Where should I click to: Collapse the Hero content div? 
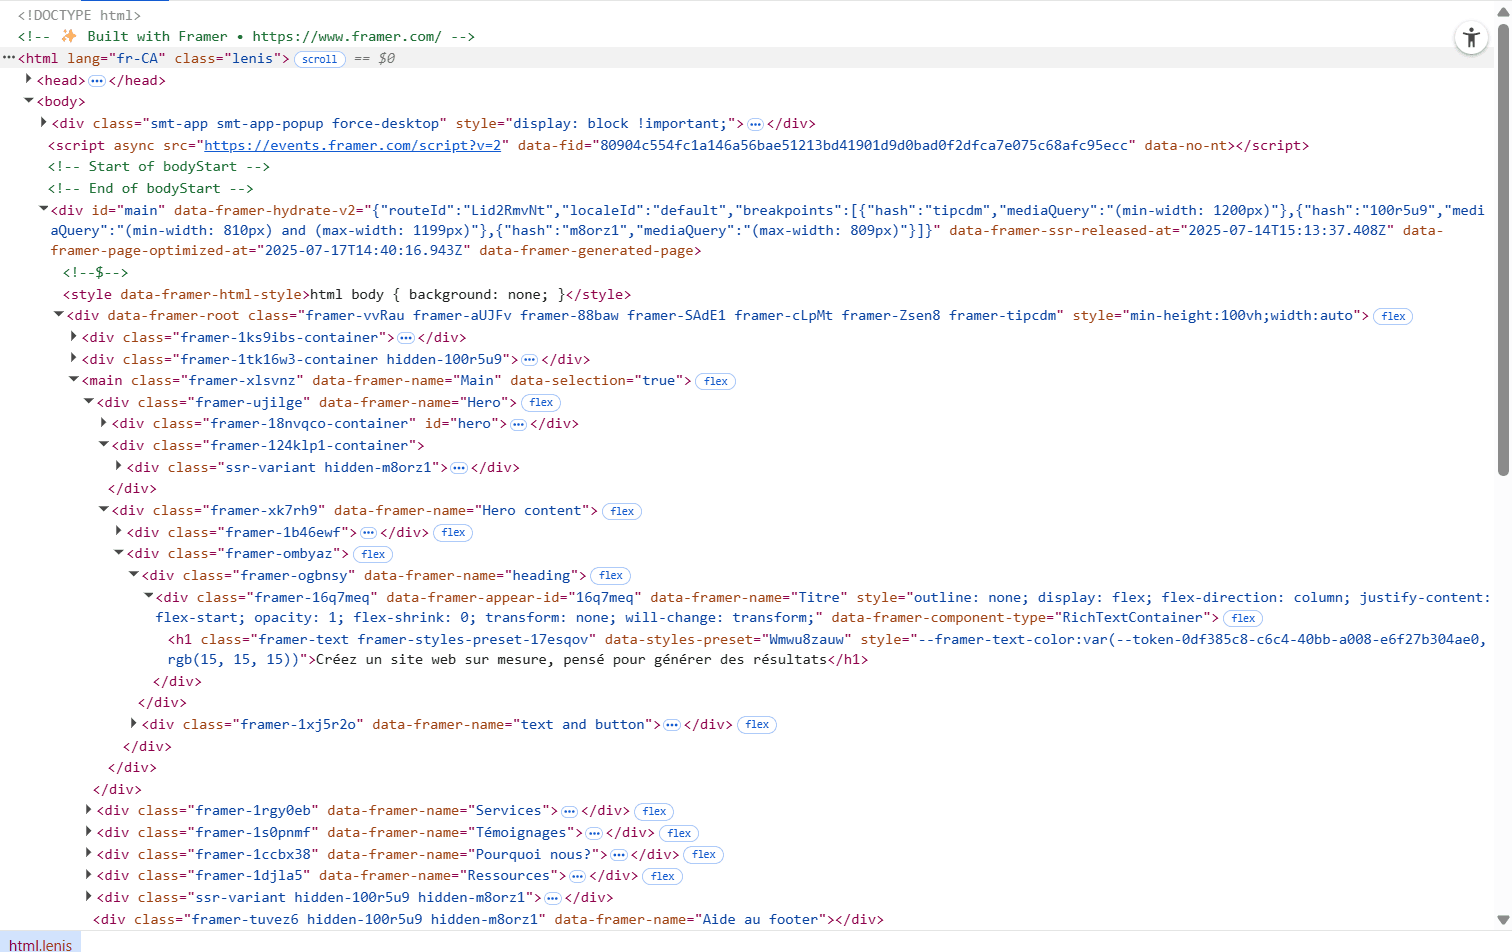pos(104,509)
